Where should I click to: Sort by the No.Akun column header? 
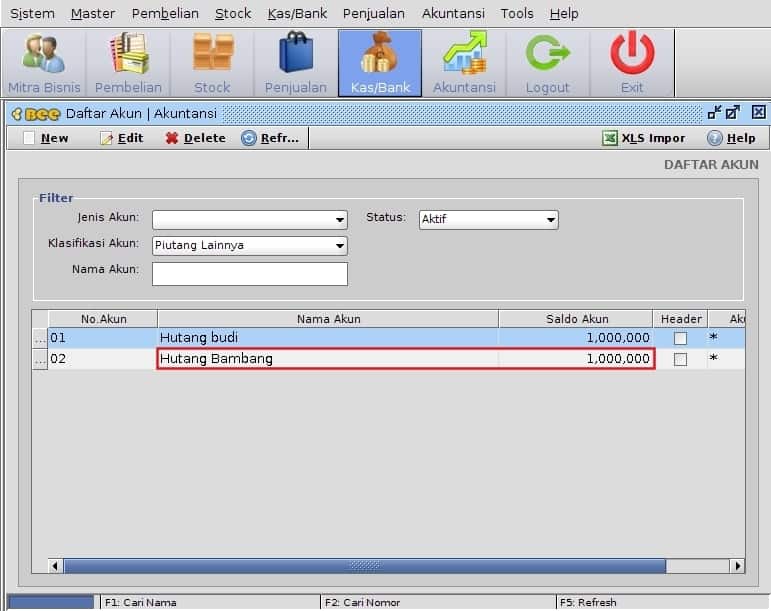click(103, 319)
